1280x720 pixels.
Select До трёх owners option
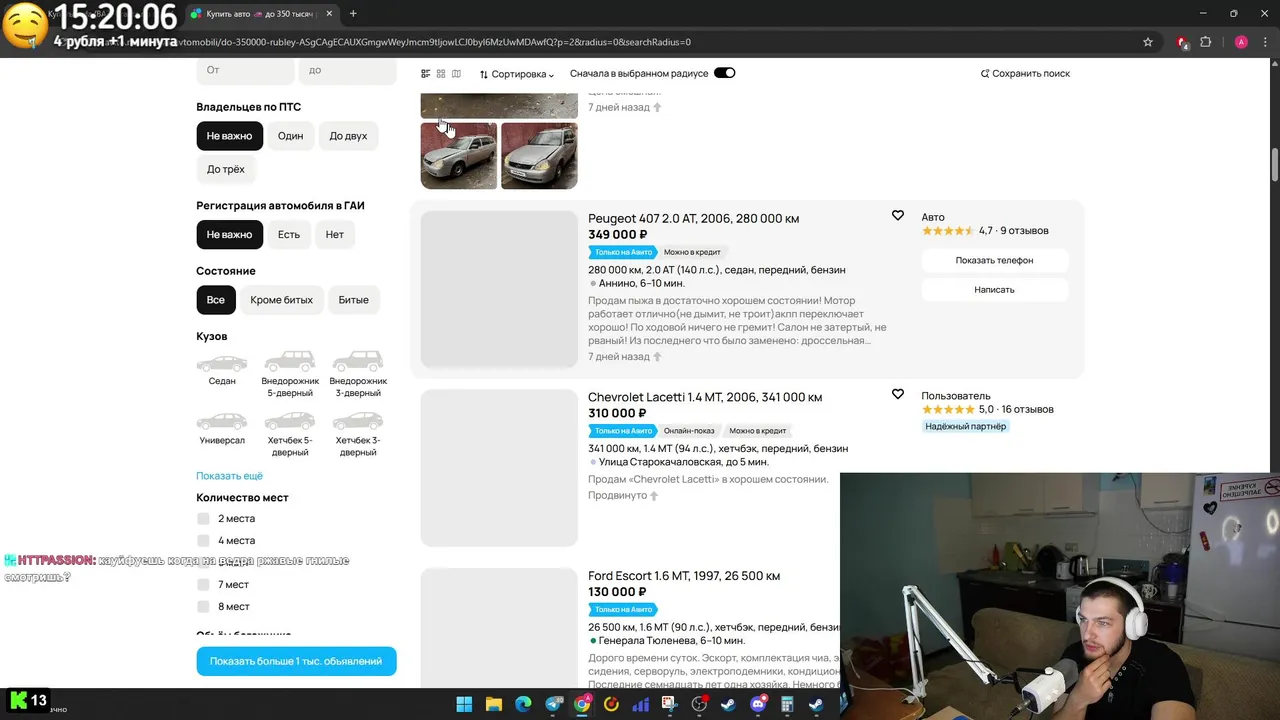point(226,169)
